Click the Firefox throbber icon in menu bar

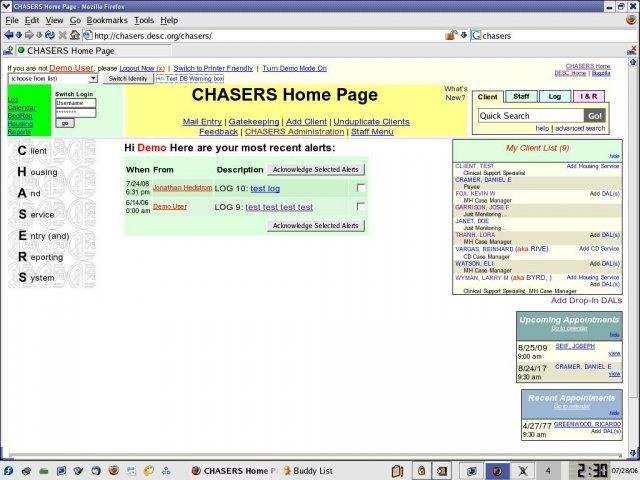(x=631, y=20)
